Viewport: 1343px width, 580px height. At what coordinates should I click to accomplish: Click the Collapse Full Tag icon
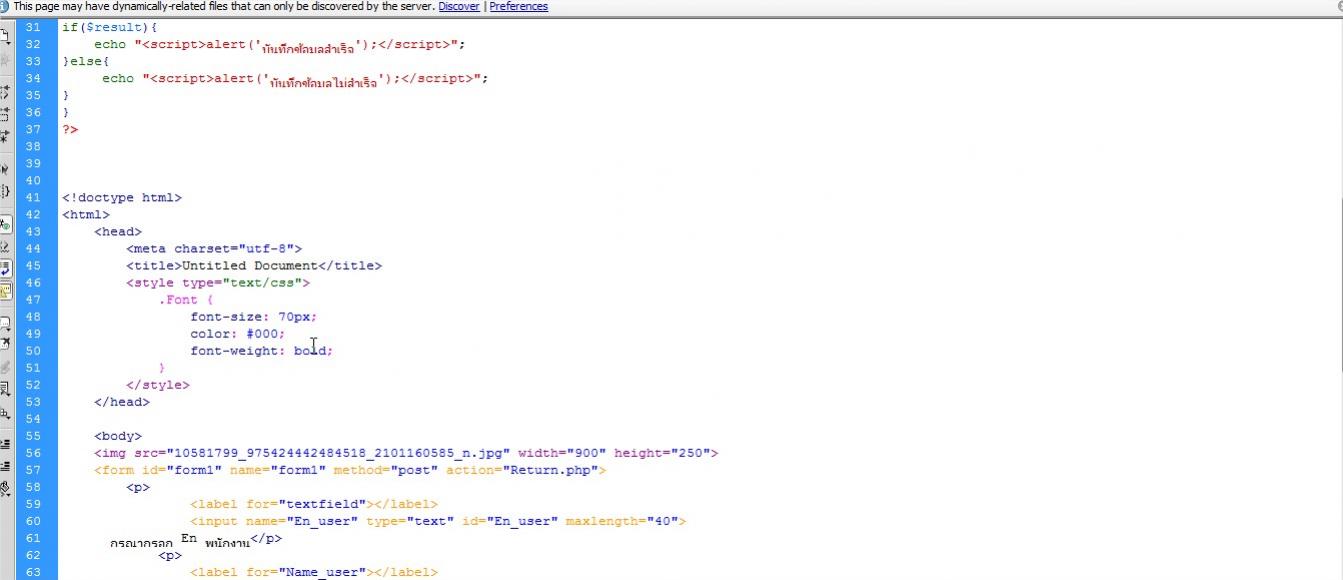tap(5, 91)
